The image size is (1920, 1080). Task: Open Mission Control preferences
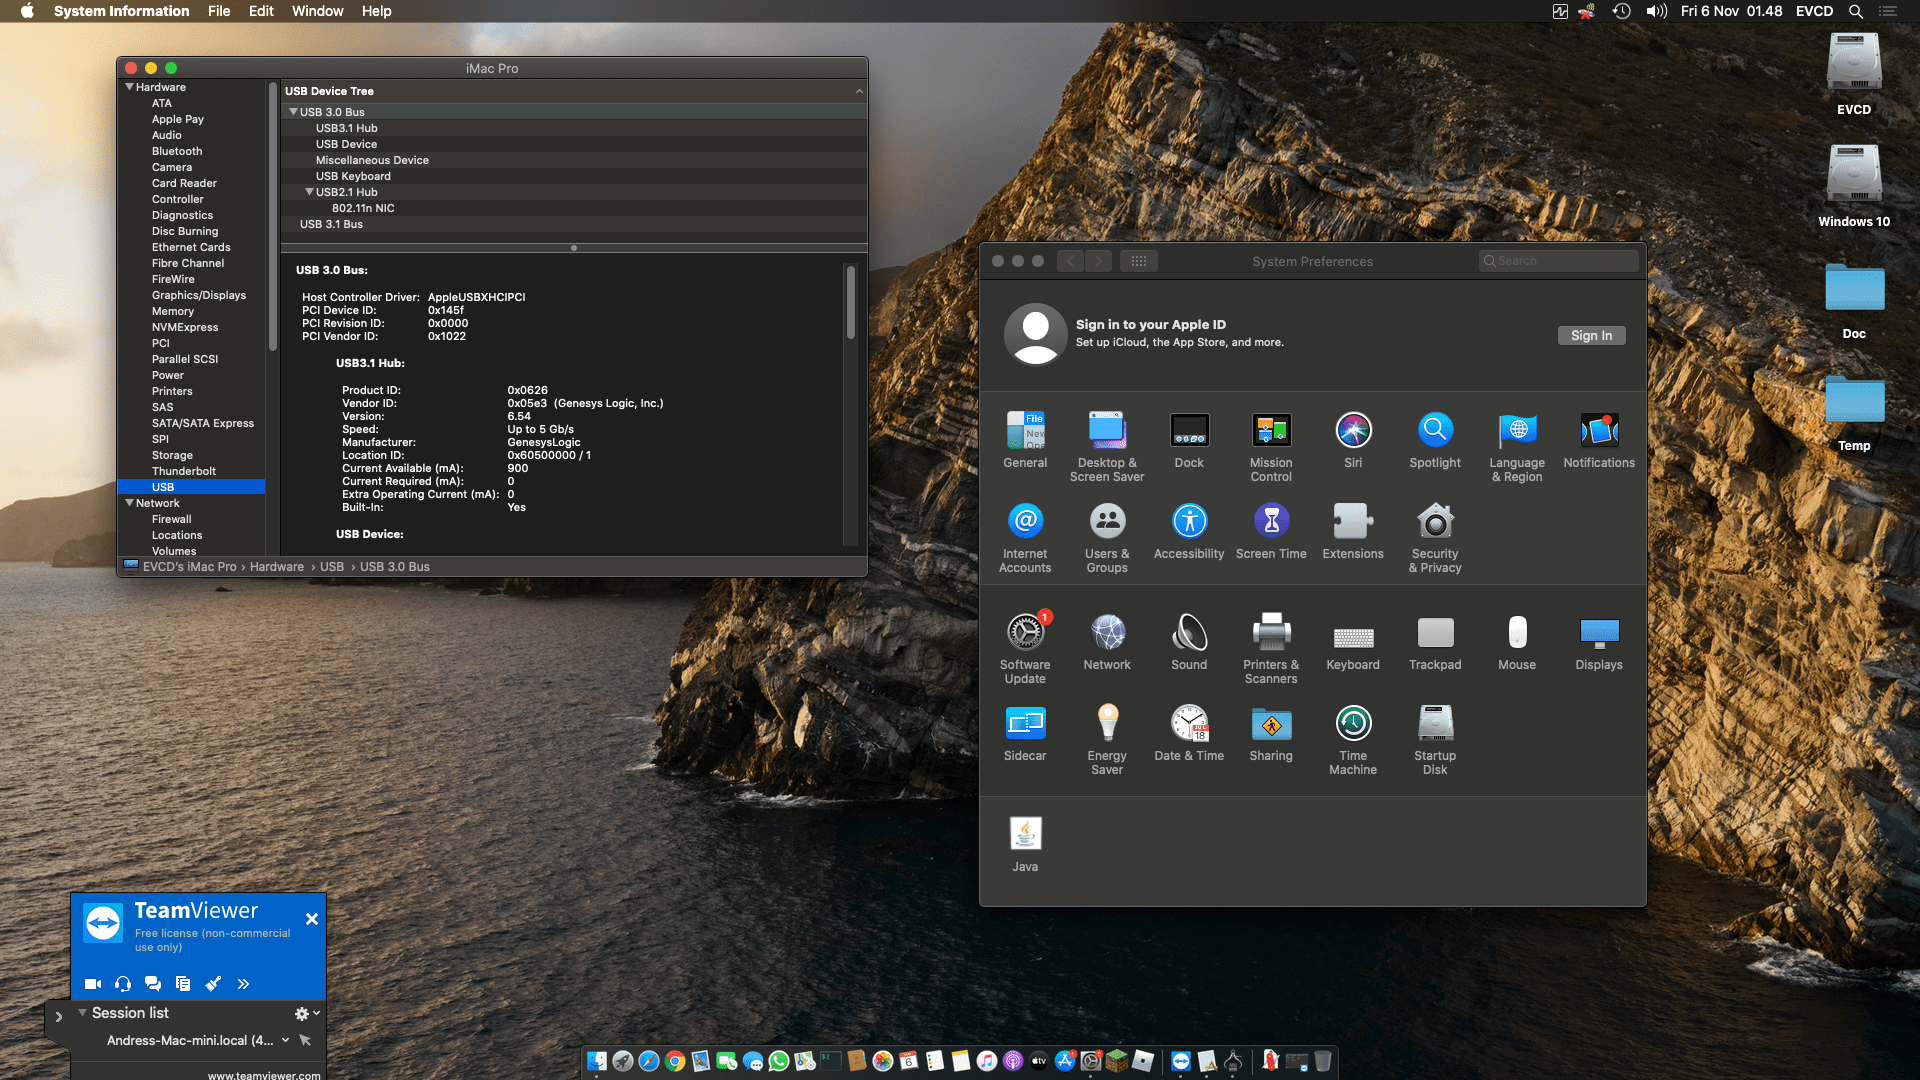click(1271, 446)
